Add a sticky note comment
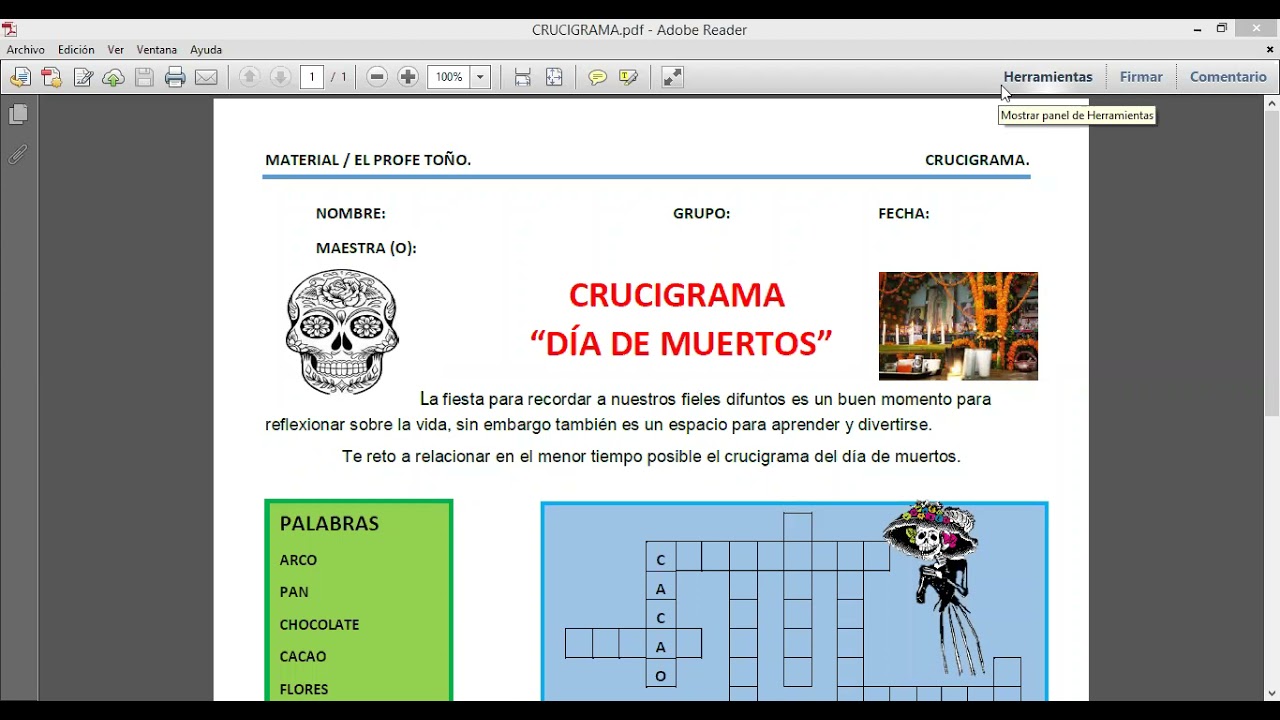 tap(598, 77)
